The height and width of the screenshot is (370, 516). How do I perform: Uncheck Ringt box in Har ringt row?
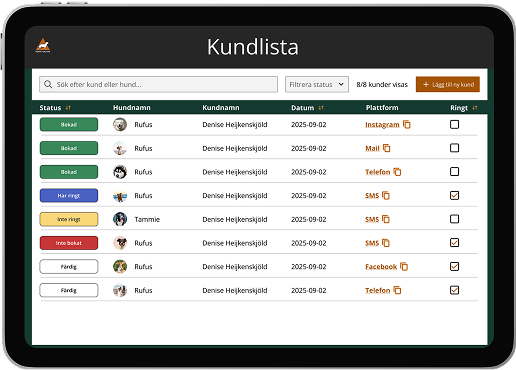[x=454, y=195]
